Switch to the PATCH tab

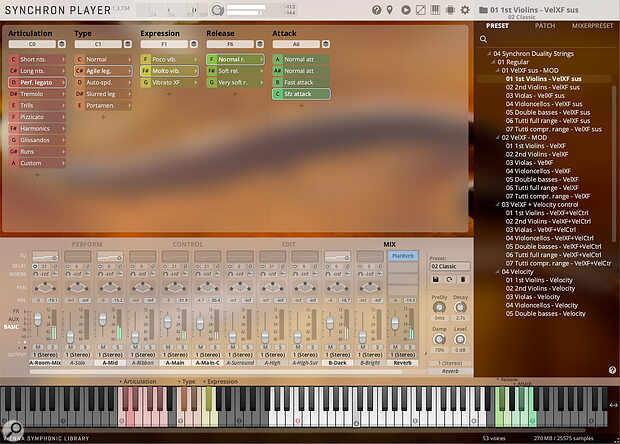pyautogui.click(x=546, y=25)
